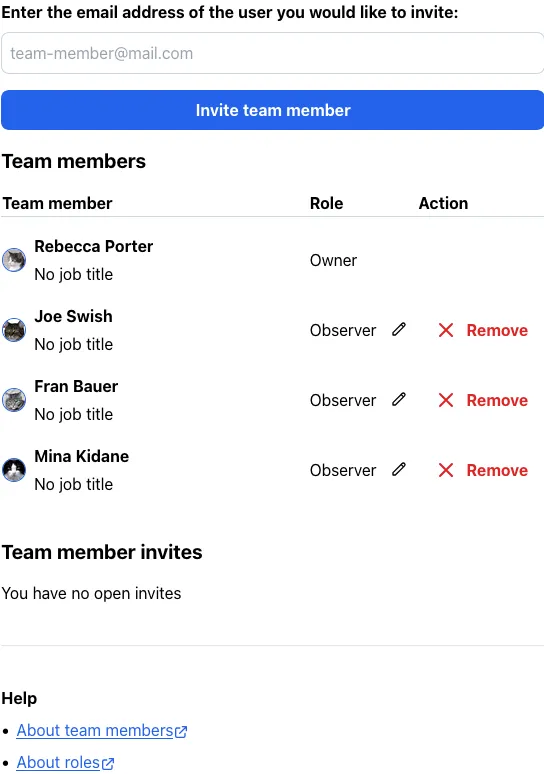Click the Action column header

coord(443,203)
